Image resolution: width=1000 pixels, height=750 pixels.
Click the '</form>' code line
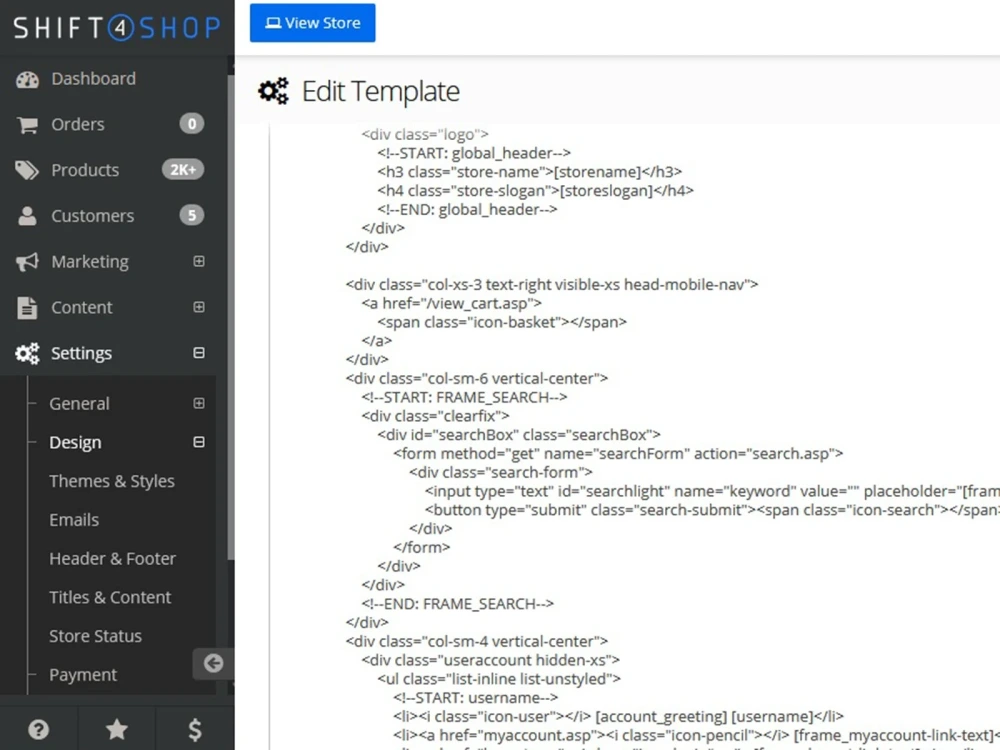pos(422,547)
